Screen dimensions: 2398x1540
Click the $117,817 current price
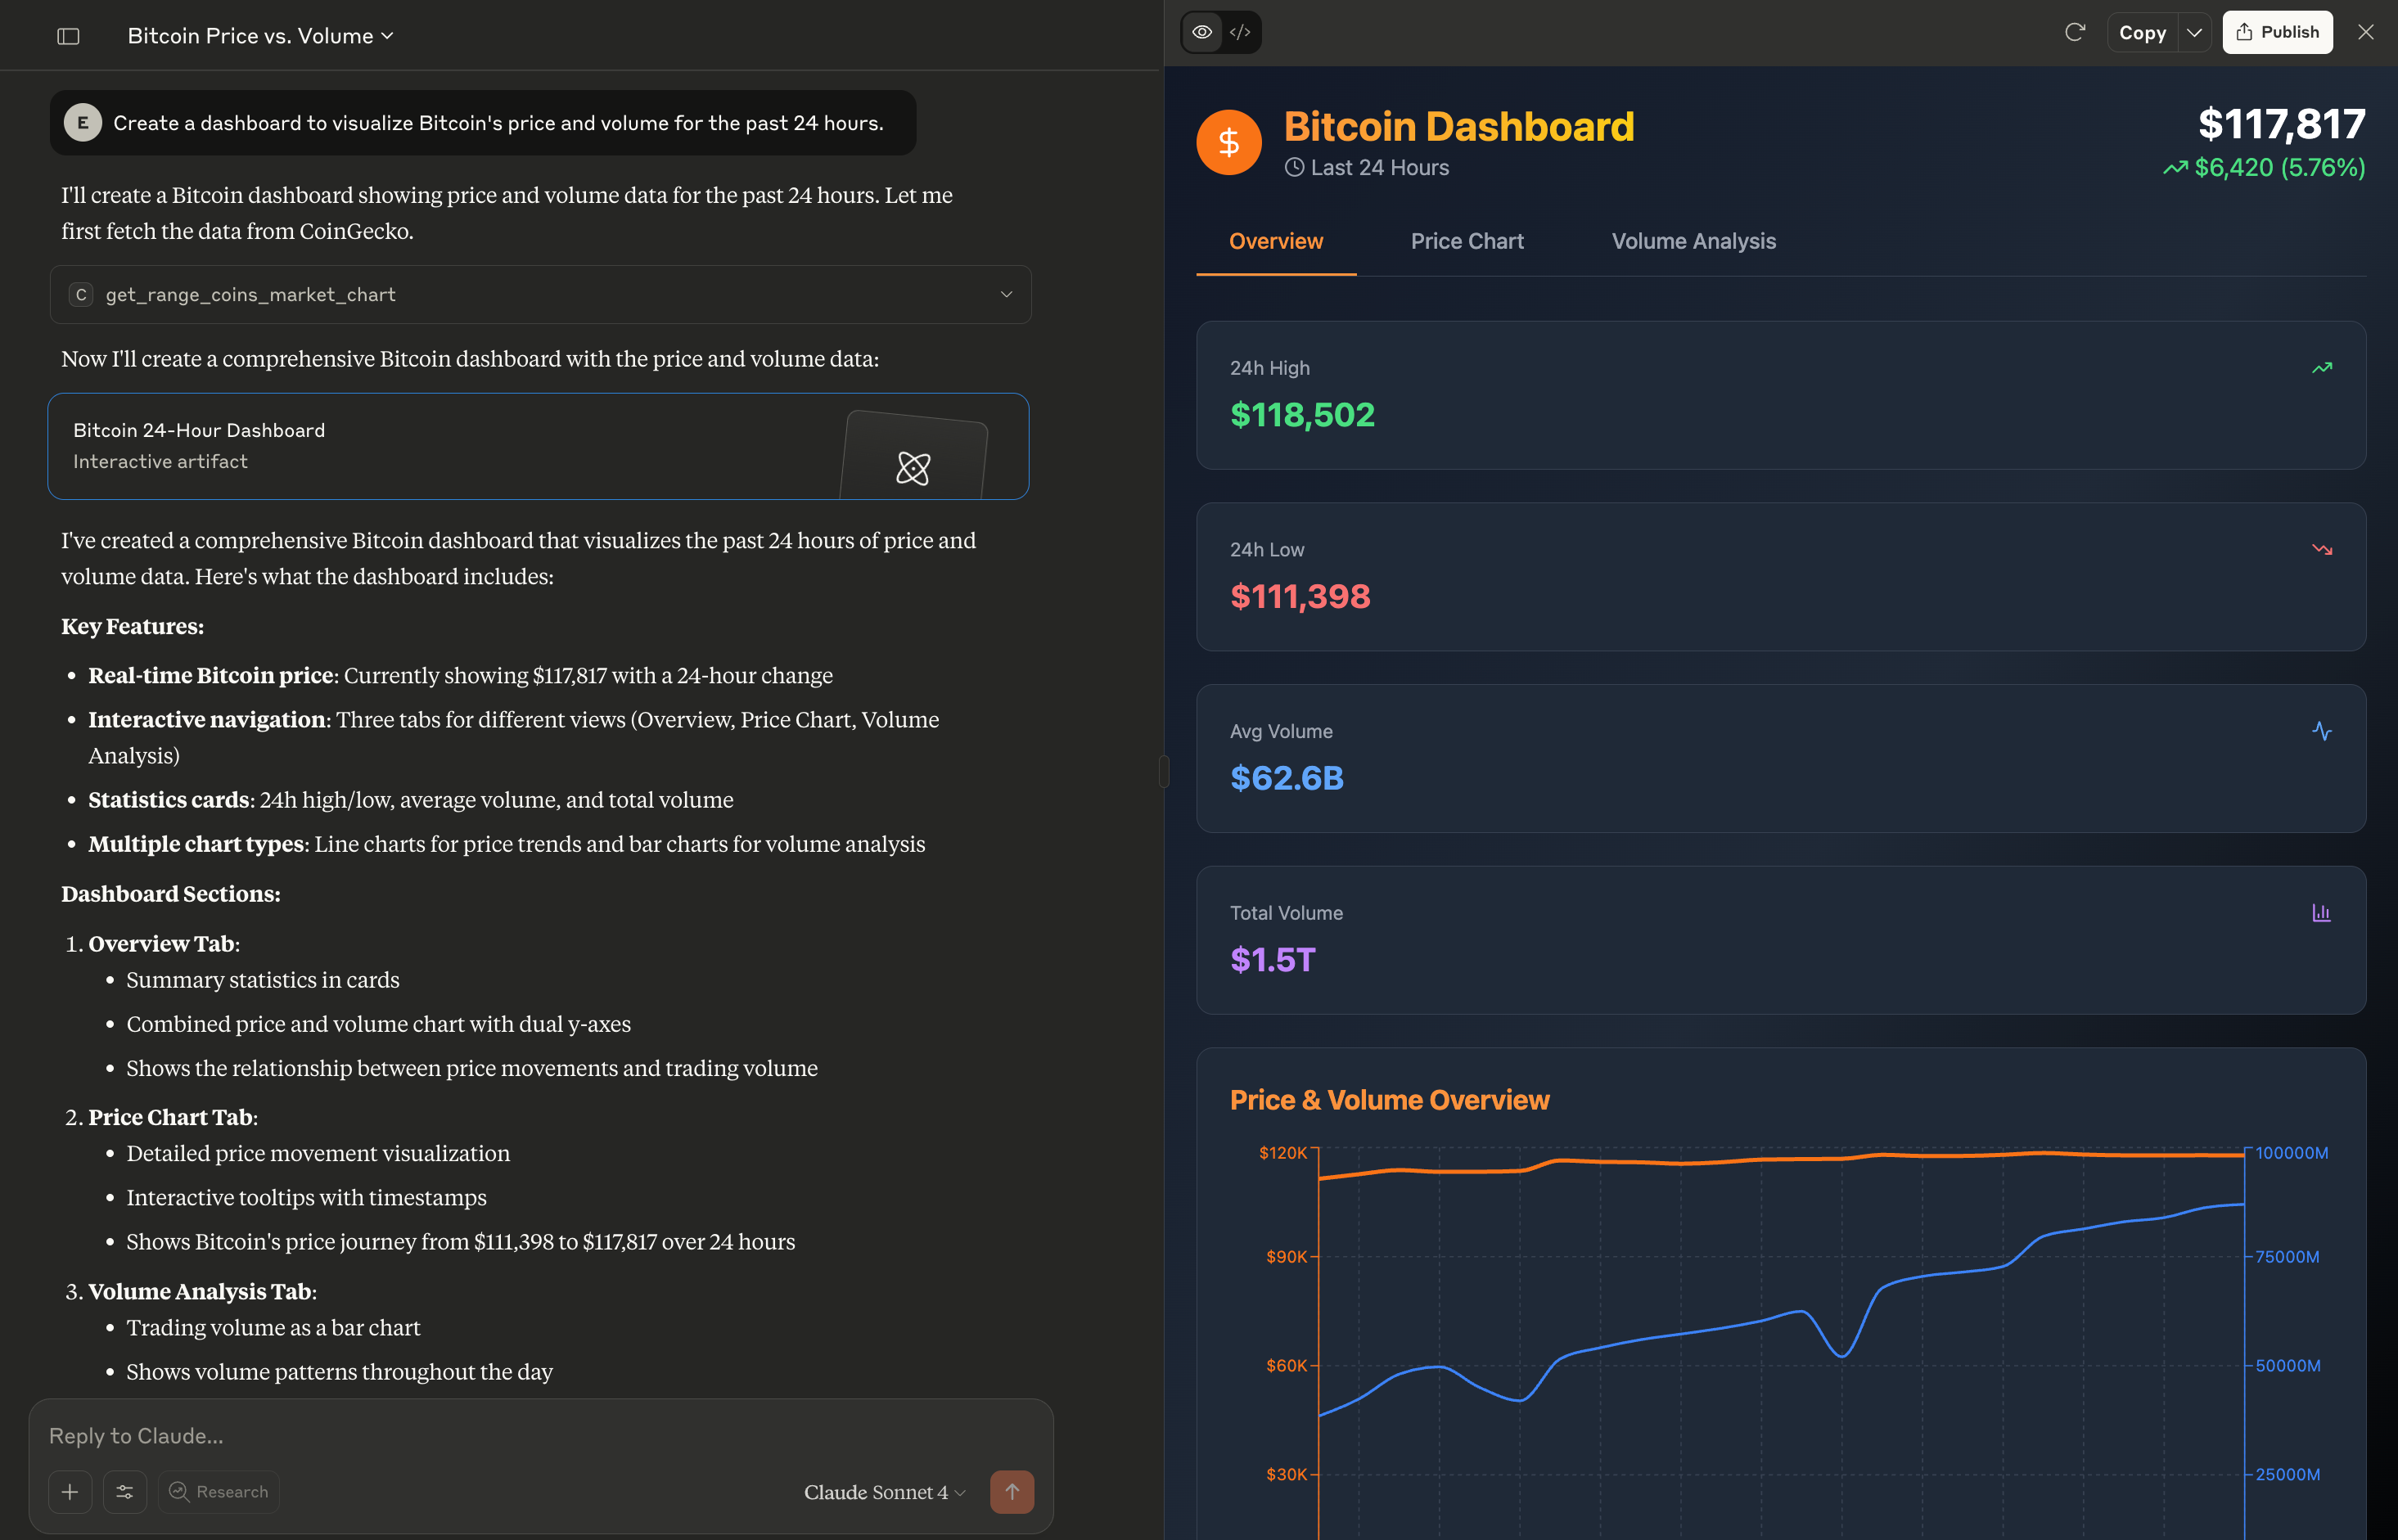click(2281, 124)
